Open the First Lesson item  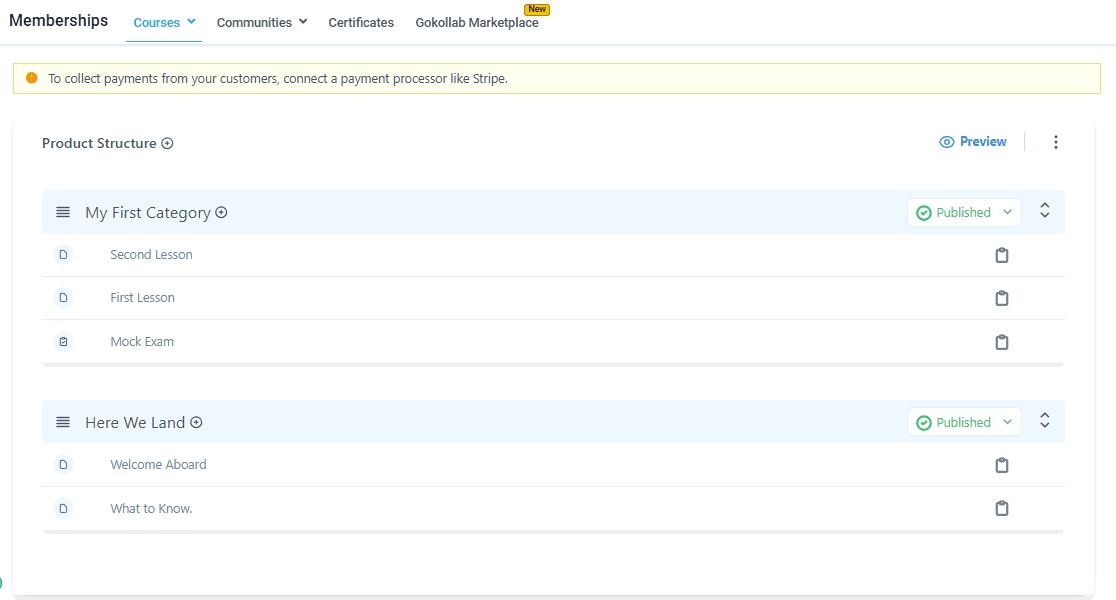pyautogui.click(x=142, y=298)
